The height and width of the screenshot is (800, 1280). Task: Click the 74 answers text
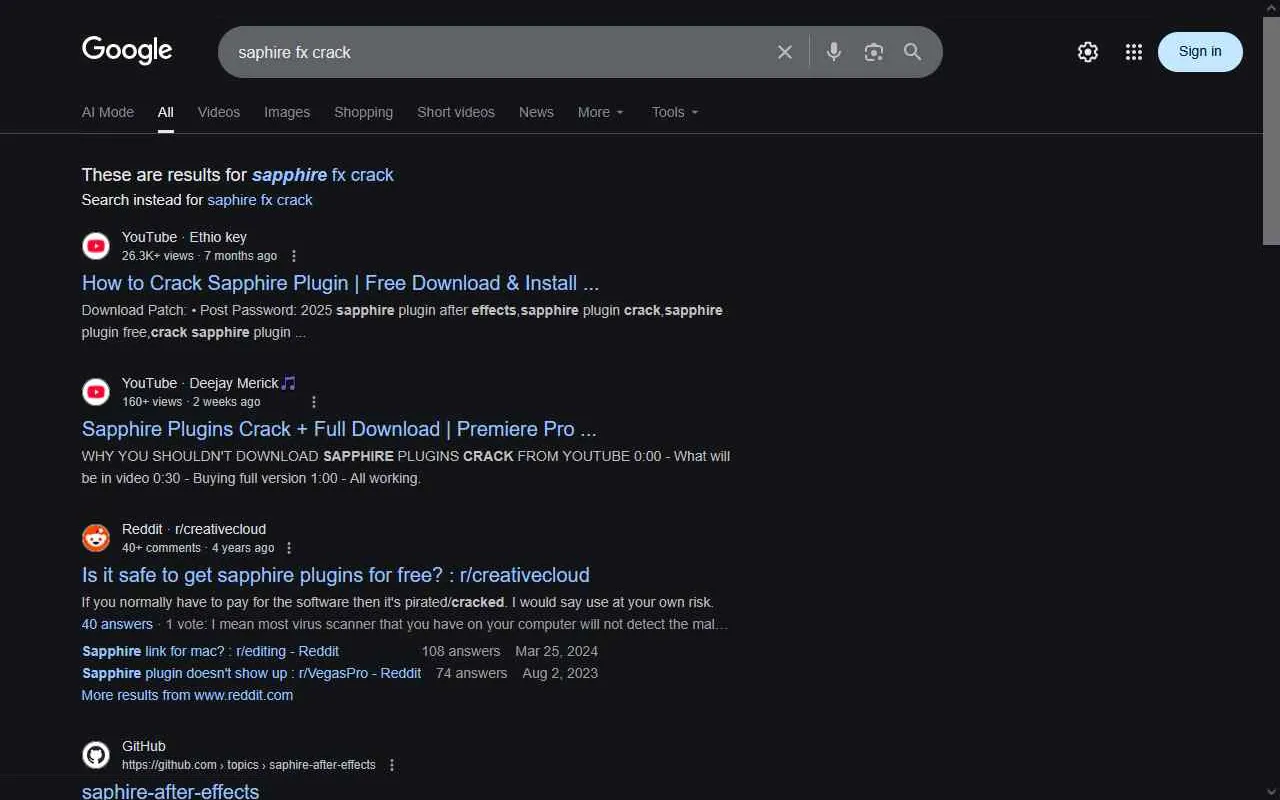472,673
